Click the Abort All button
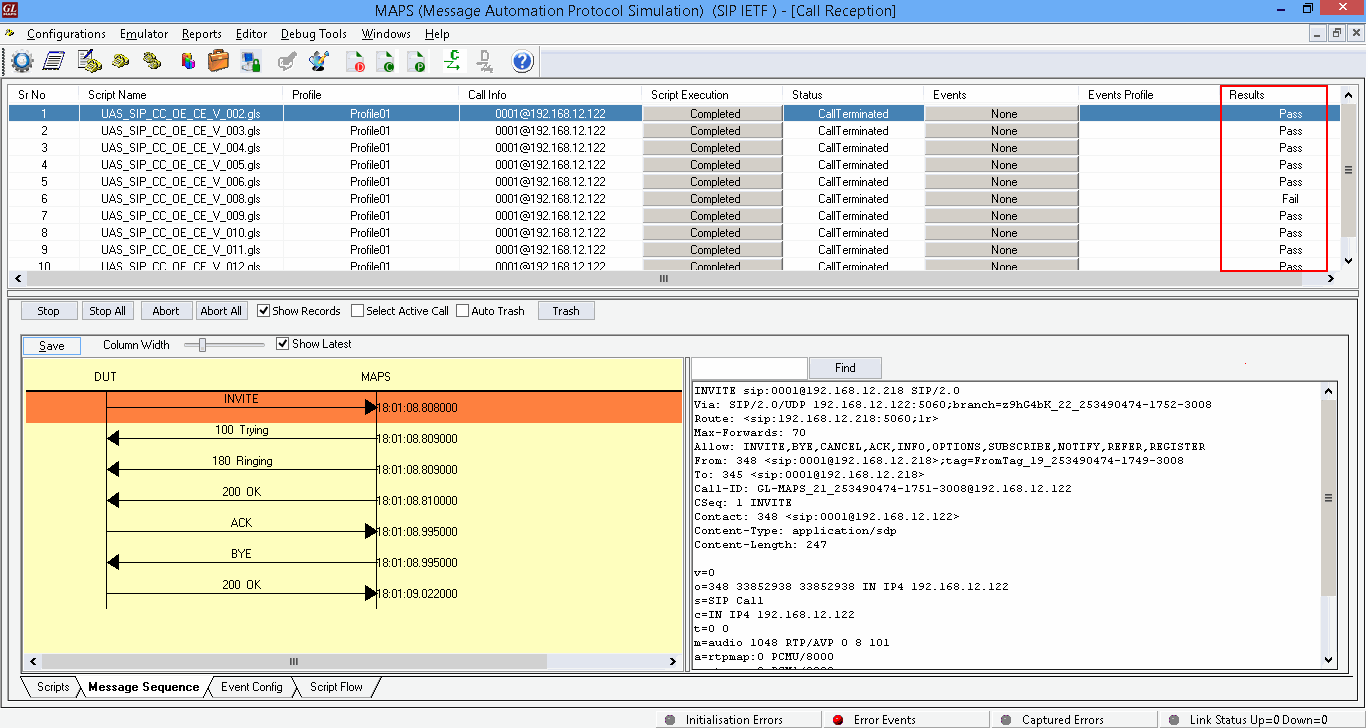The image size is (1368, 728). (221, 311)
